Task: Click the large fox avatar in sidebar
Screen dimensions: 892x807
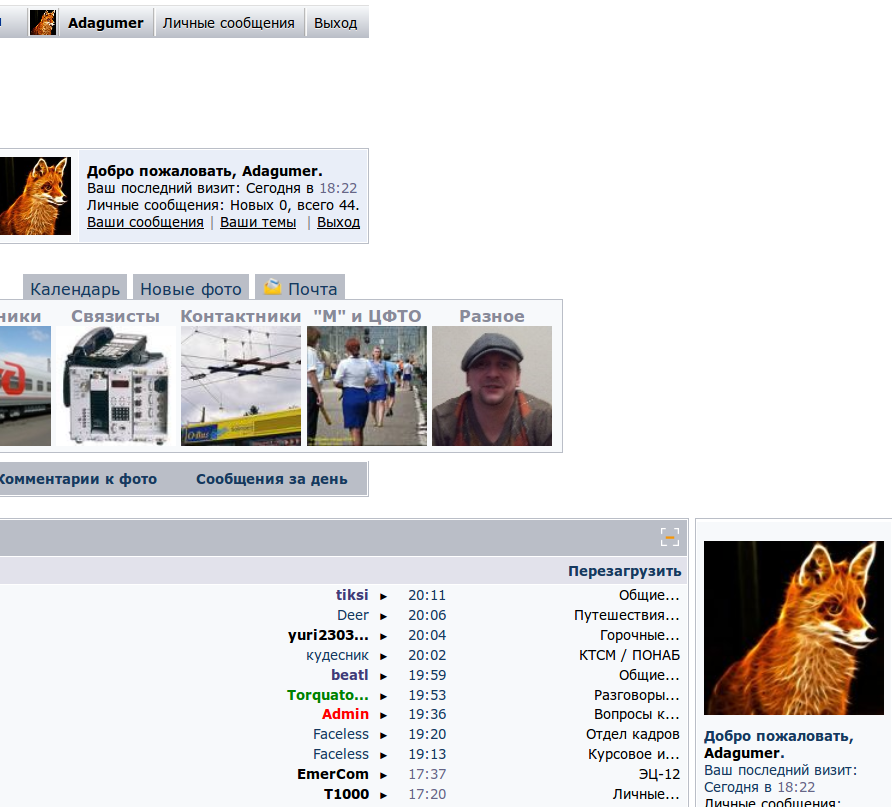Action: pos(794,628)
